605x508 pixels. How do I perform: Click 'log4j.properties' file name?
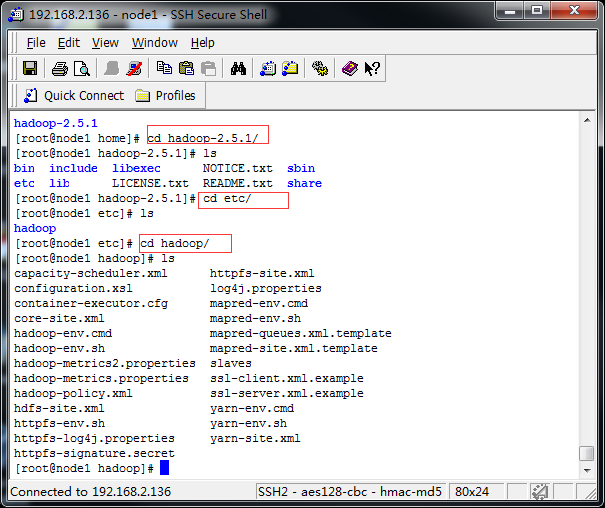266,289
